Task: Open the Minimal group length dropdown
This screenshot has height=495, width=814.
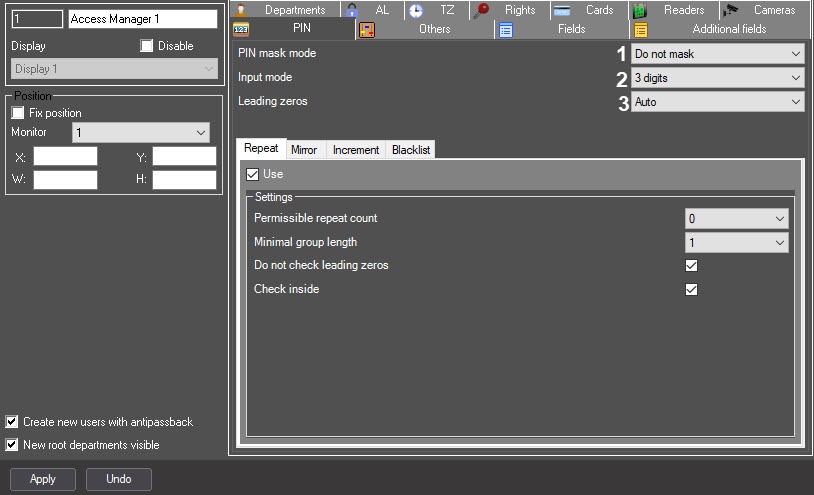Action: click(x=737, y=243)
